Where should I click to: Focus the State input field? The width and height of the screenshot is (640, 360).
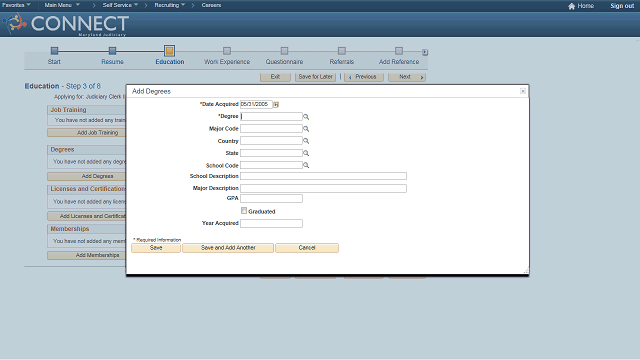pos(271,153)
